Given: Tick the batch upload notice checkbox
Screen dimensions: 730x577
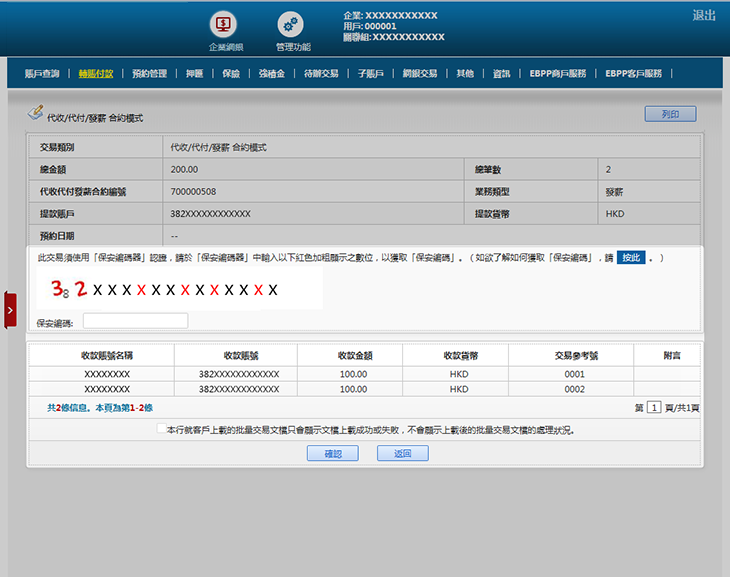Looking at the screenshot, I should pos(162,428).
